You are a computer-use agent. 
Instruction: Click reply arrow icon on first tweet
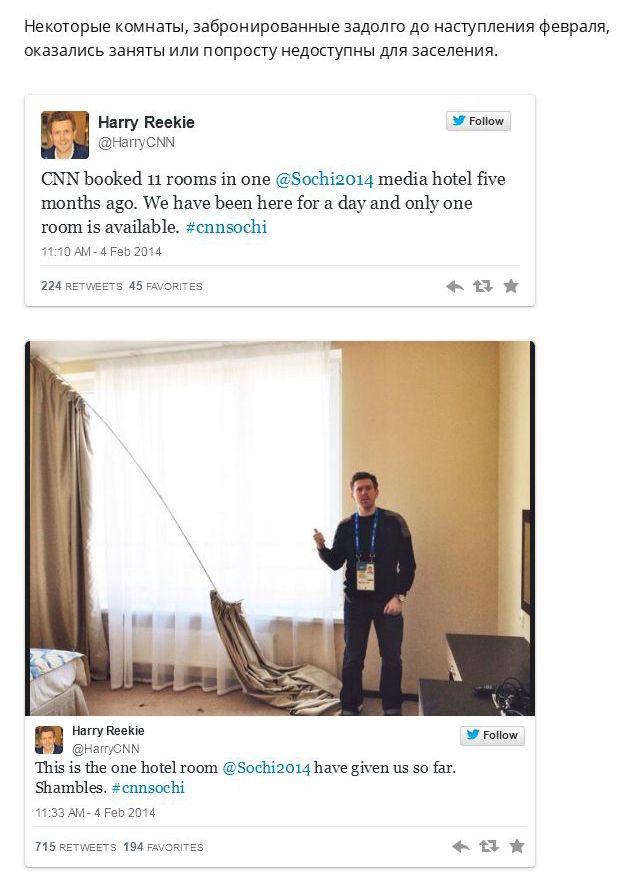tap(454, 287)
